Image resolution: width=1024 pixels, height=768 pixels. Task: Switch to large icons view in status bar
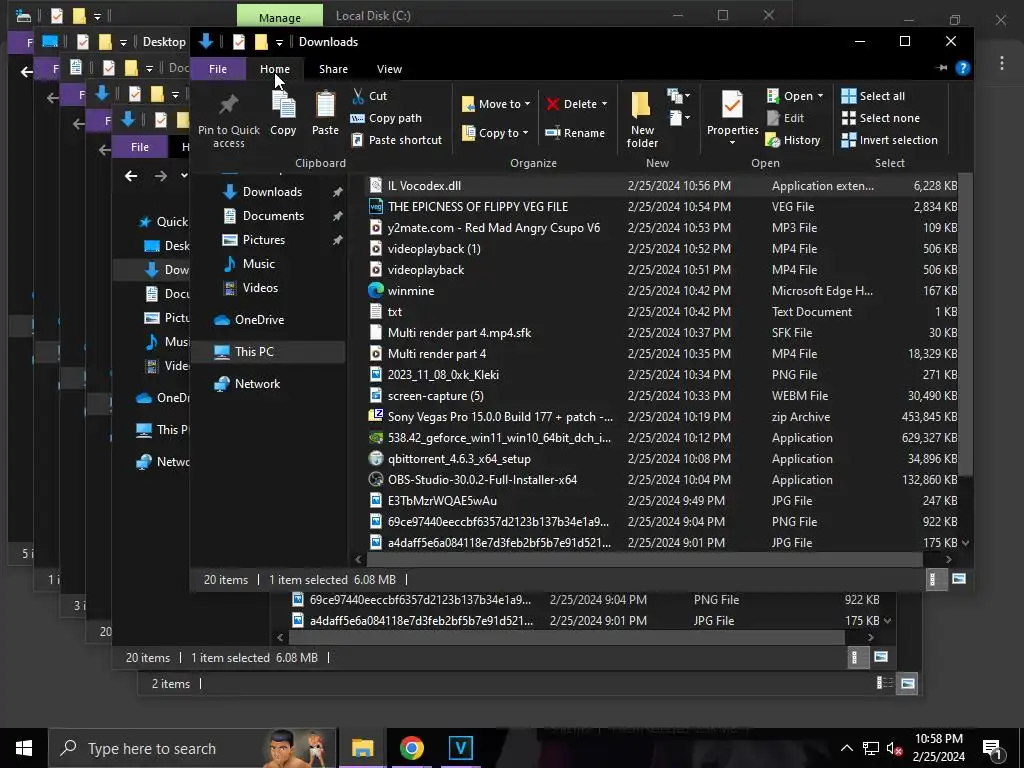959,579
